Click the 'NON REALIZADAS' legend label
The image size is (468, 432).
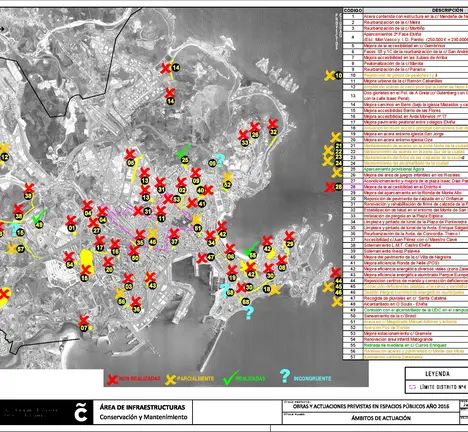pos(140,379)
